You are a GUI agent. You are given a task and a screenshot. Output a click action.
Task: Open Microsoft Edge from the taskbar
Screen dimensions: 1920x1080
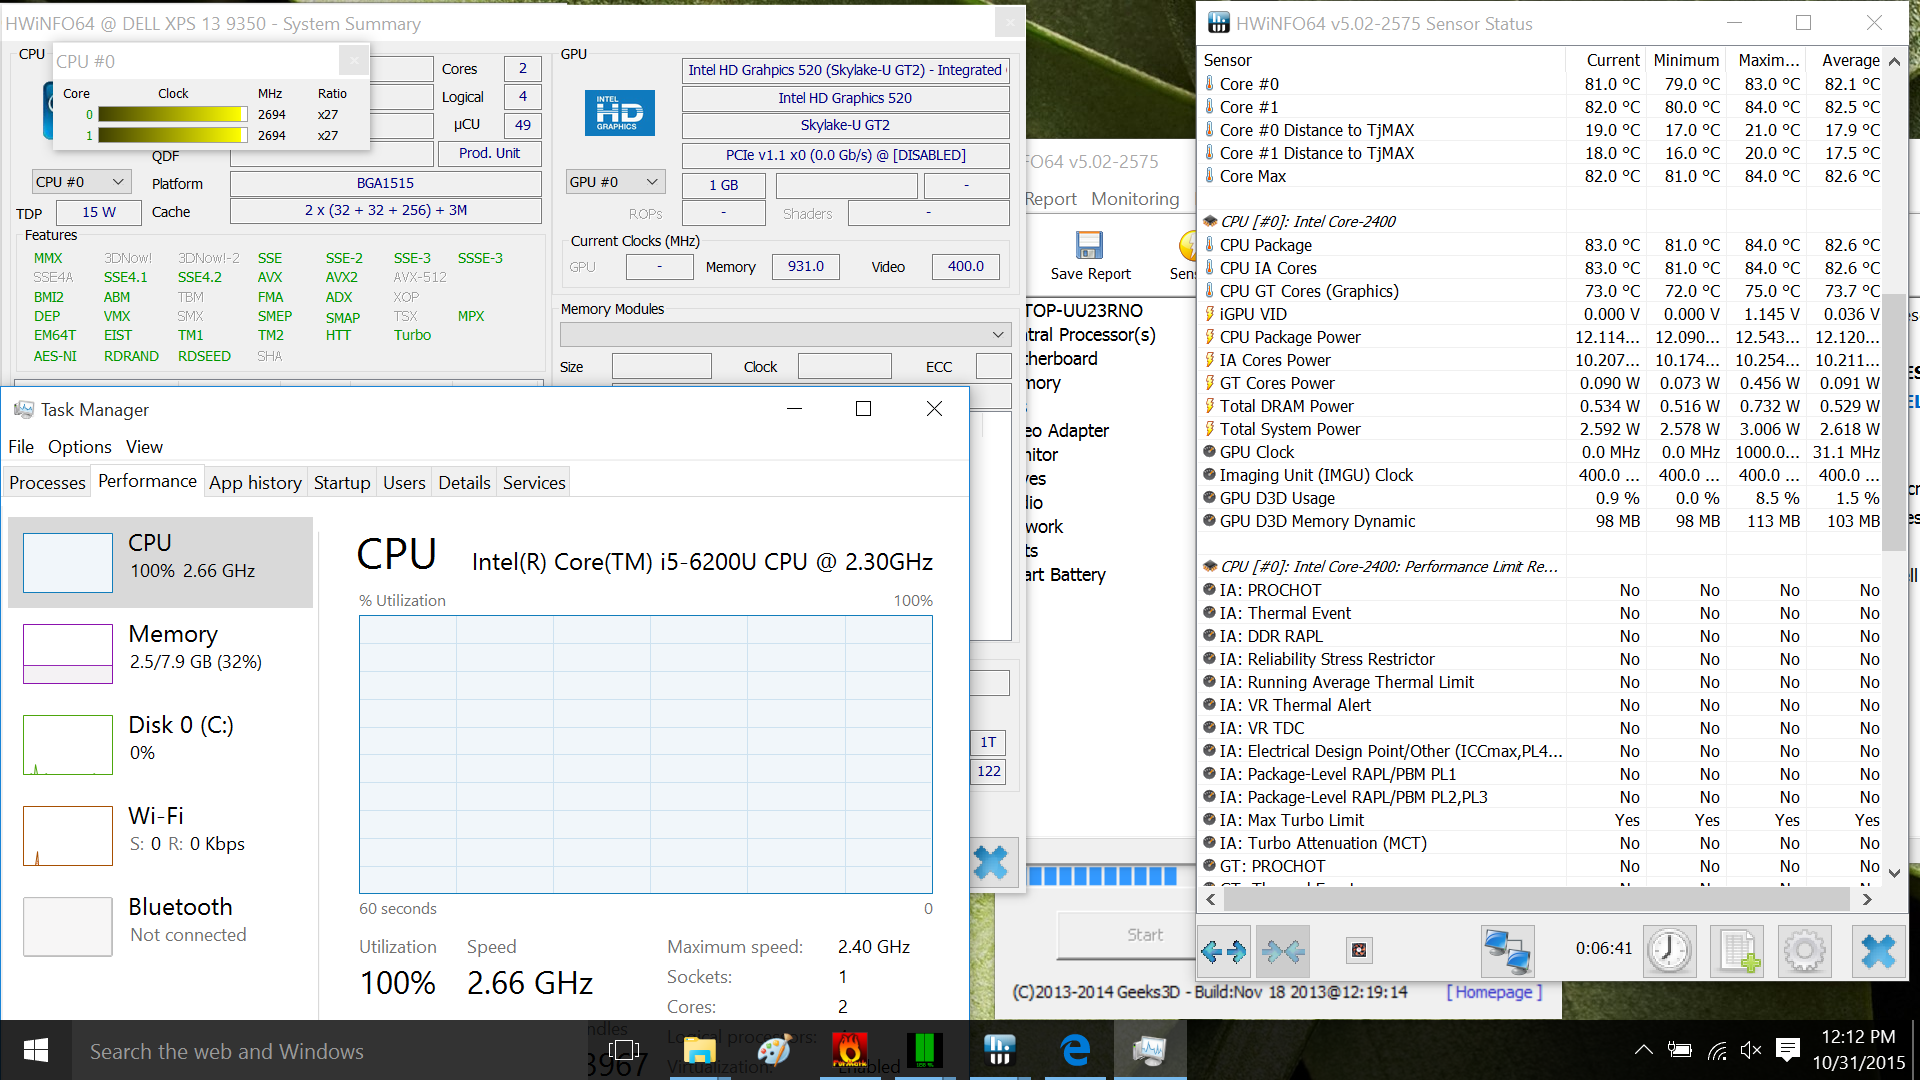coord(1075,1050)
